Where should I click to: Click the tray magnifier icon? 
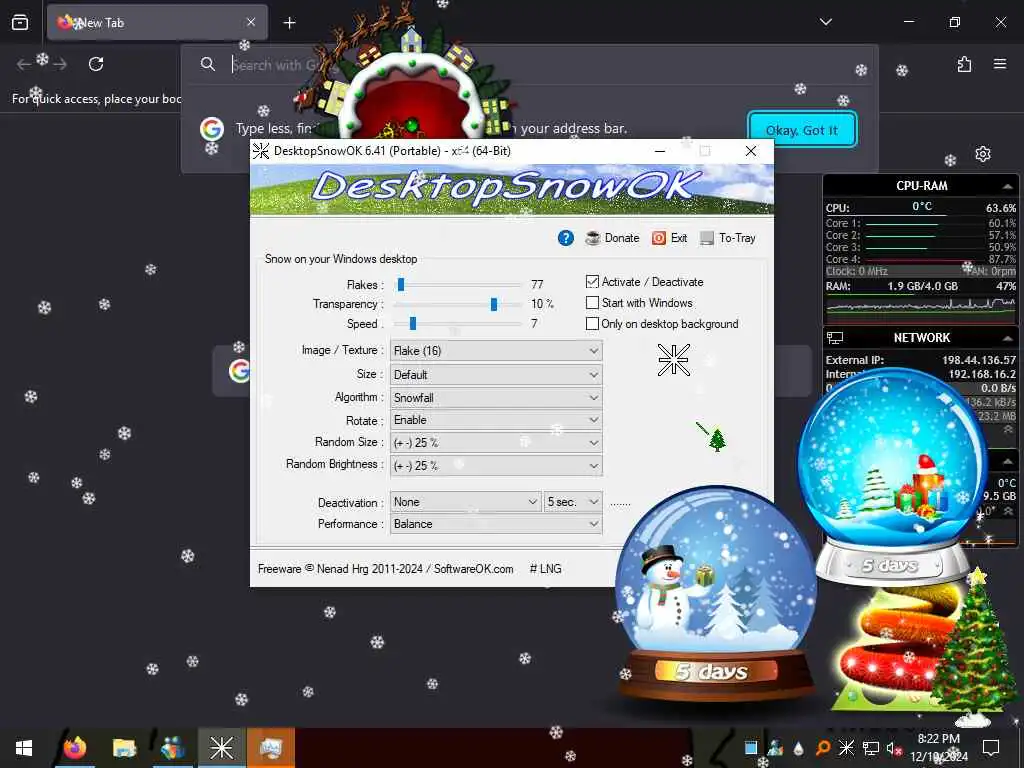(x=823, y=748)
